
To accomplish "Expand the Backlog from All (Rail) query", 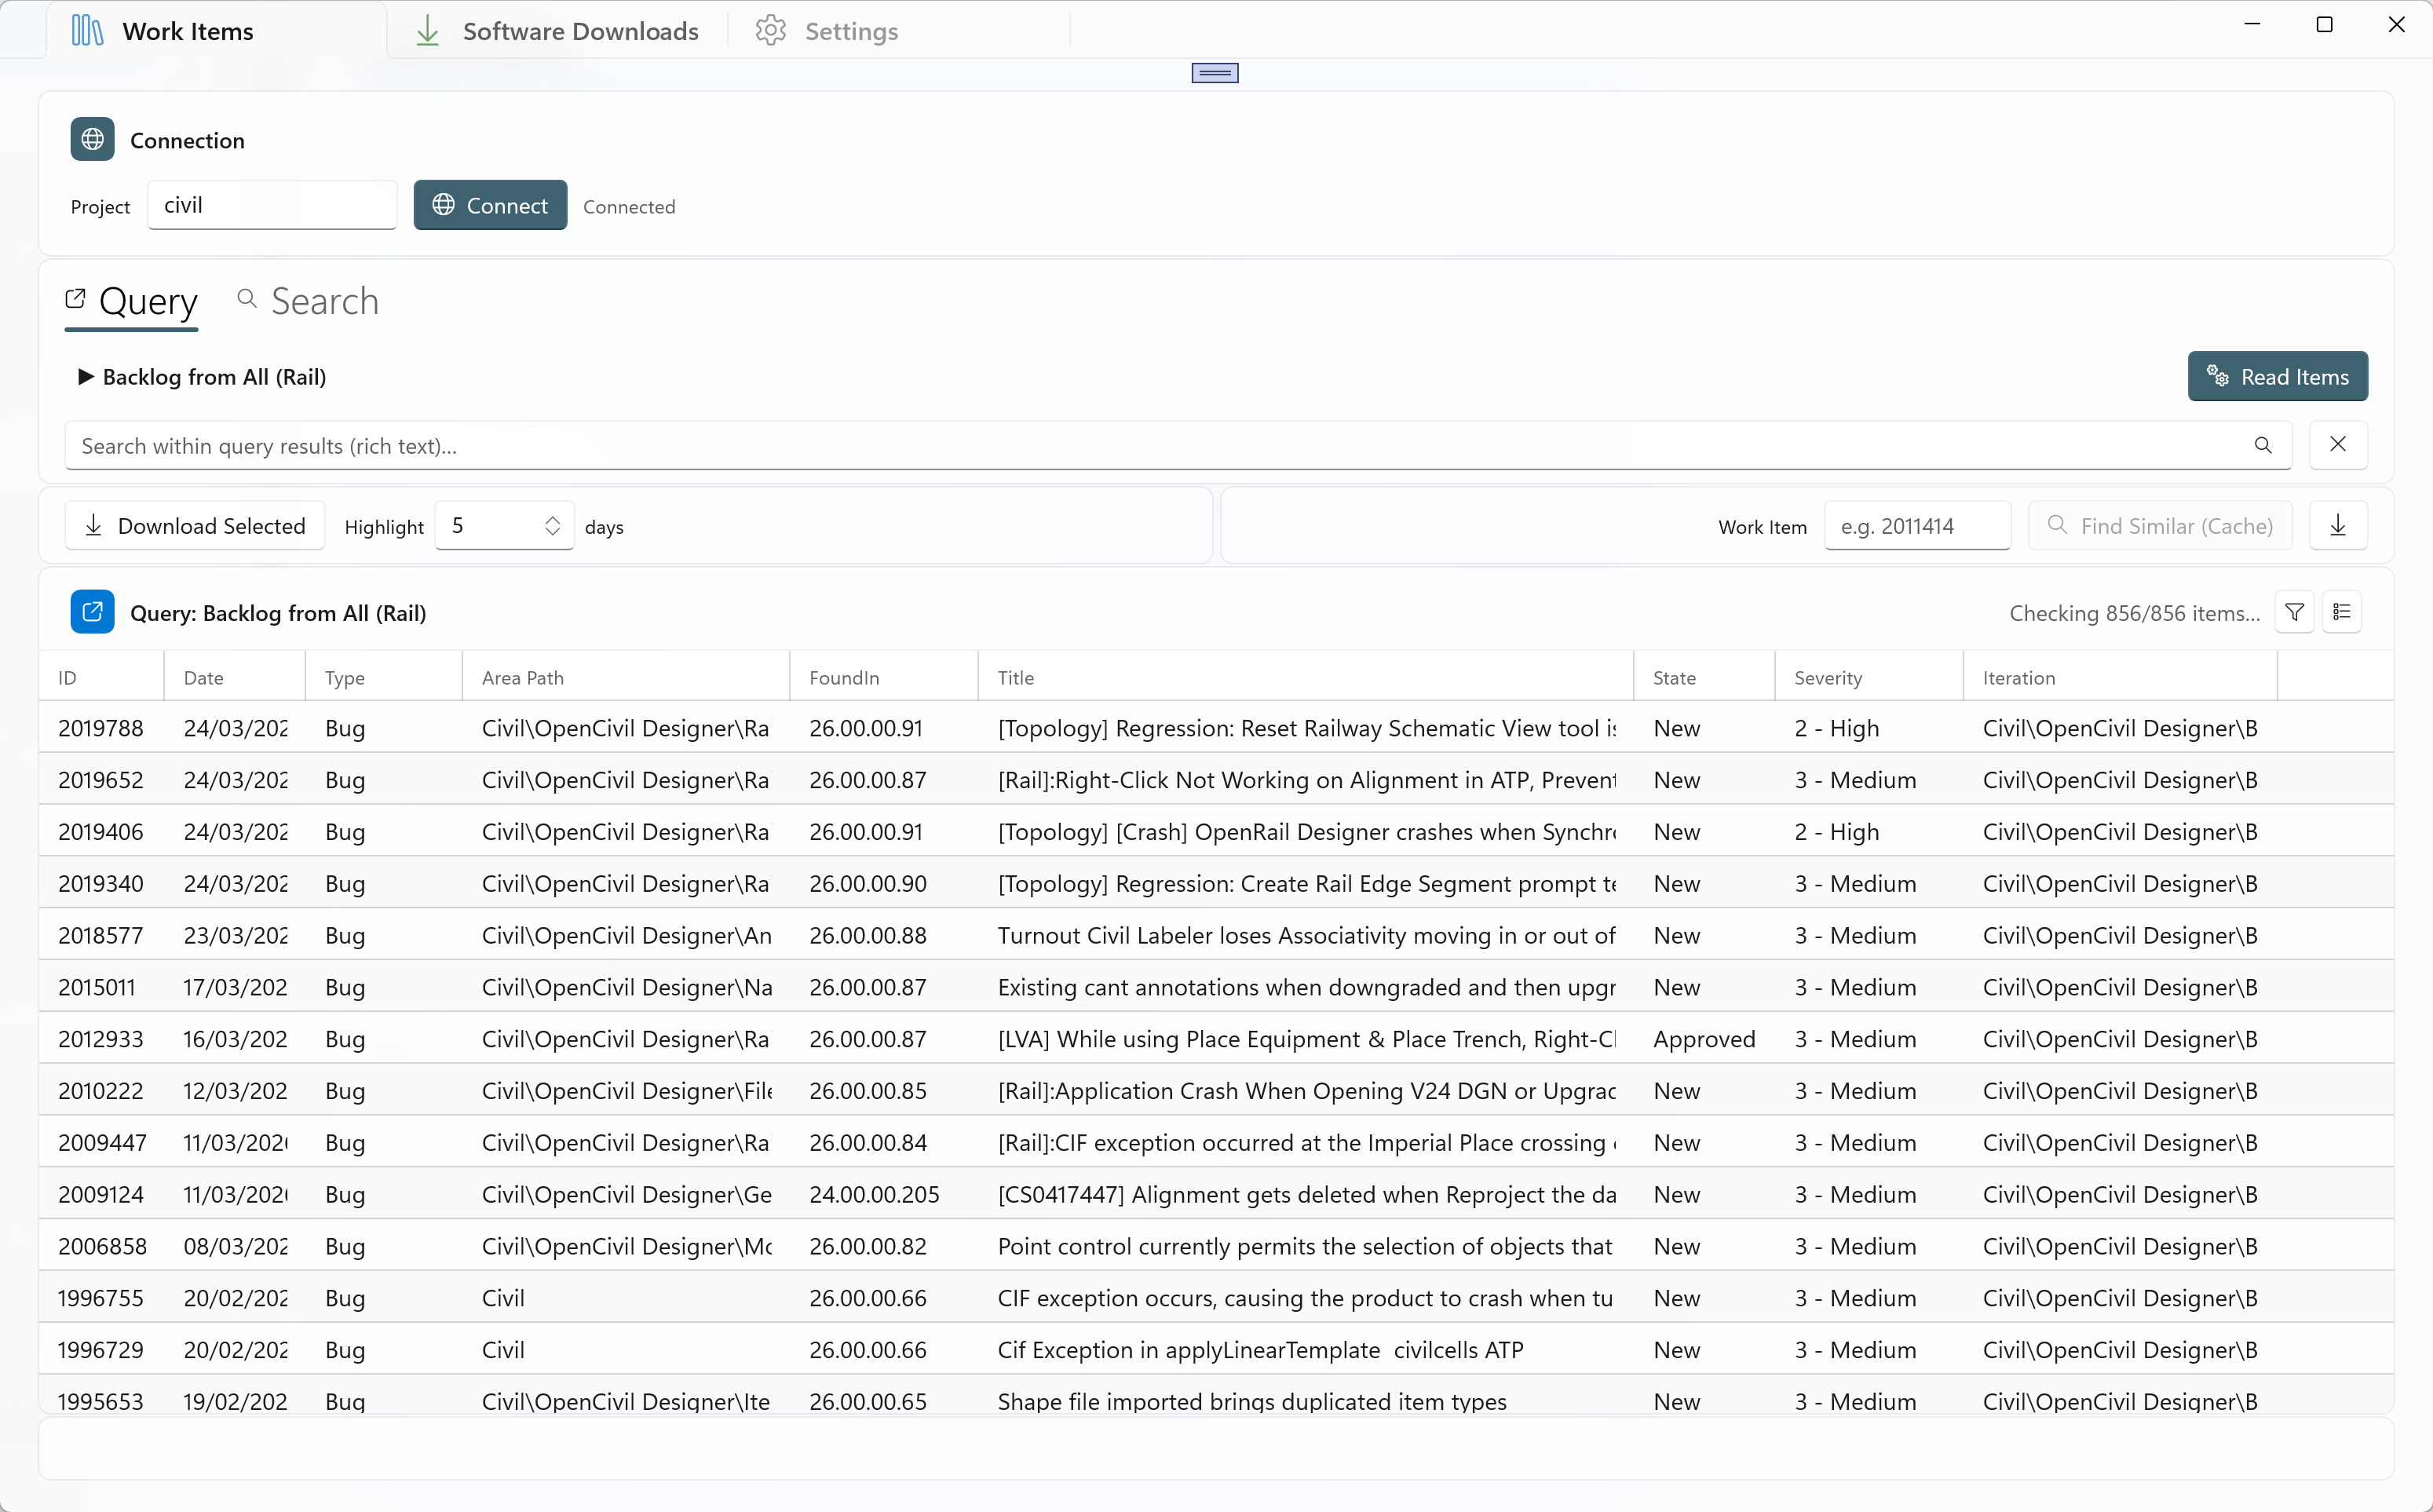I will pos(86,377).
